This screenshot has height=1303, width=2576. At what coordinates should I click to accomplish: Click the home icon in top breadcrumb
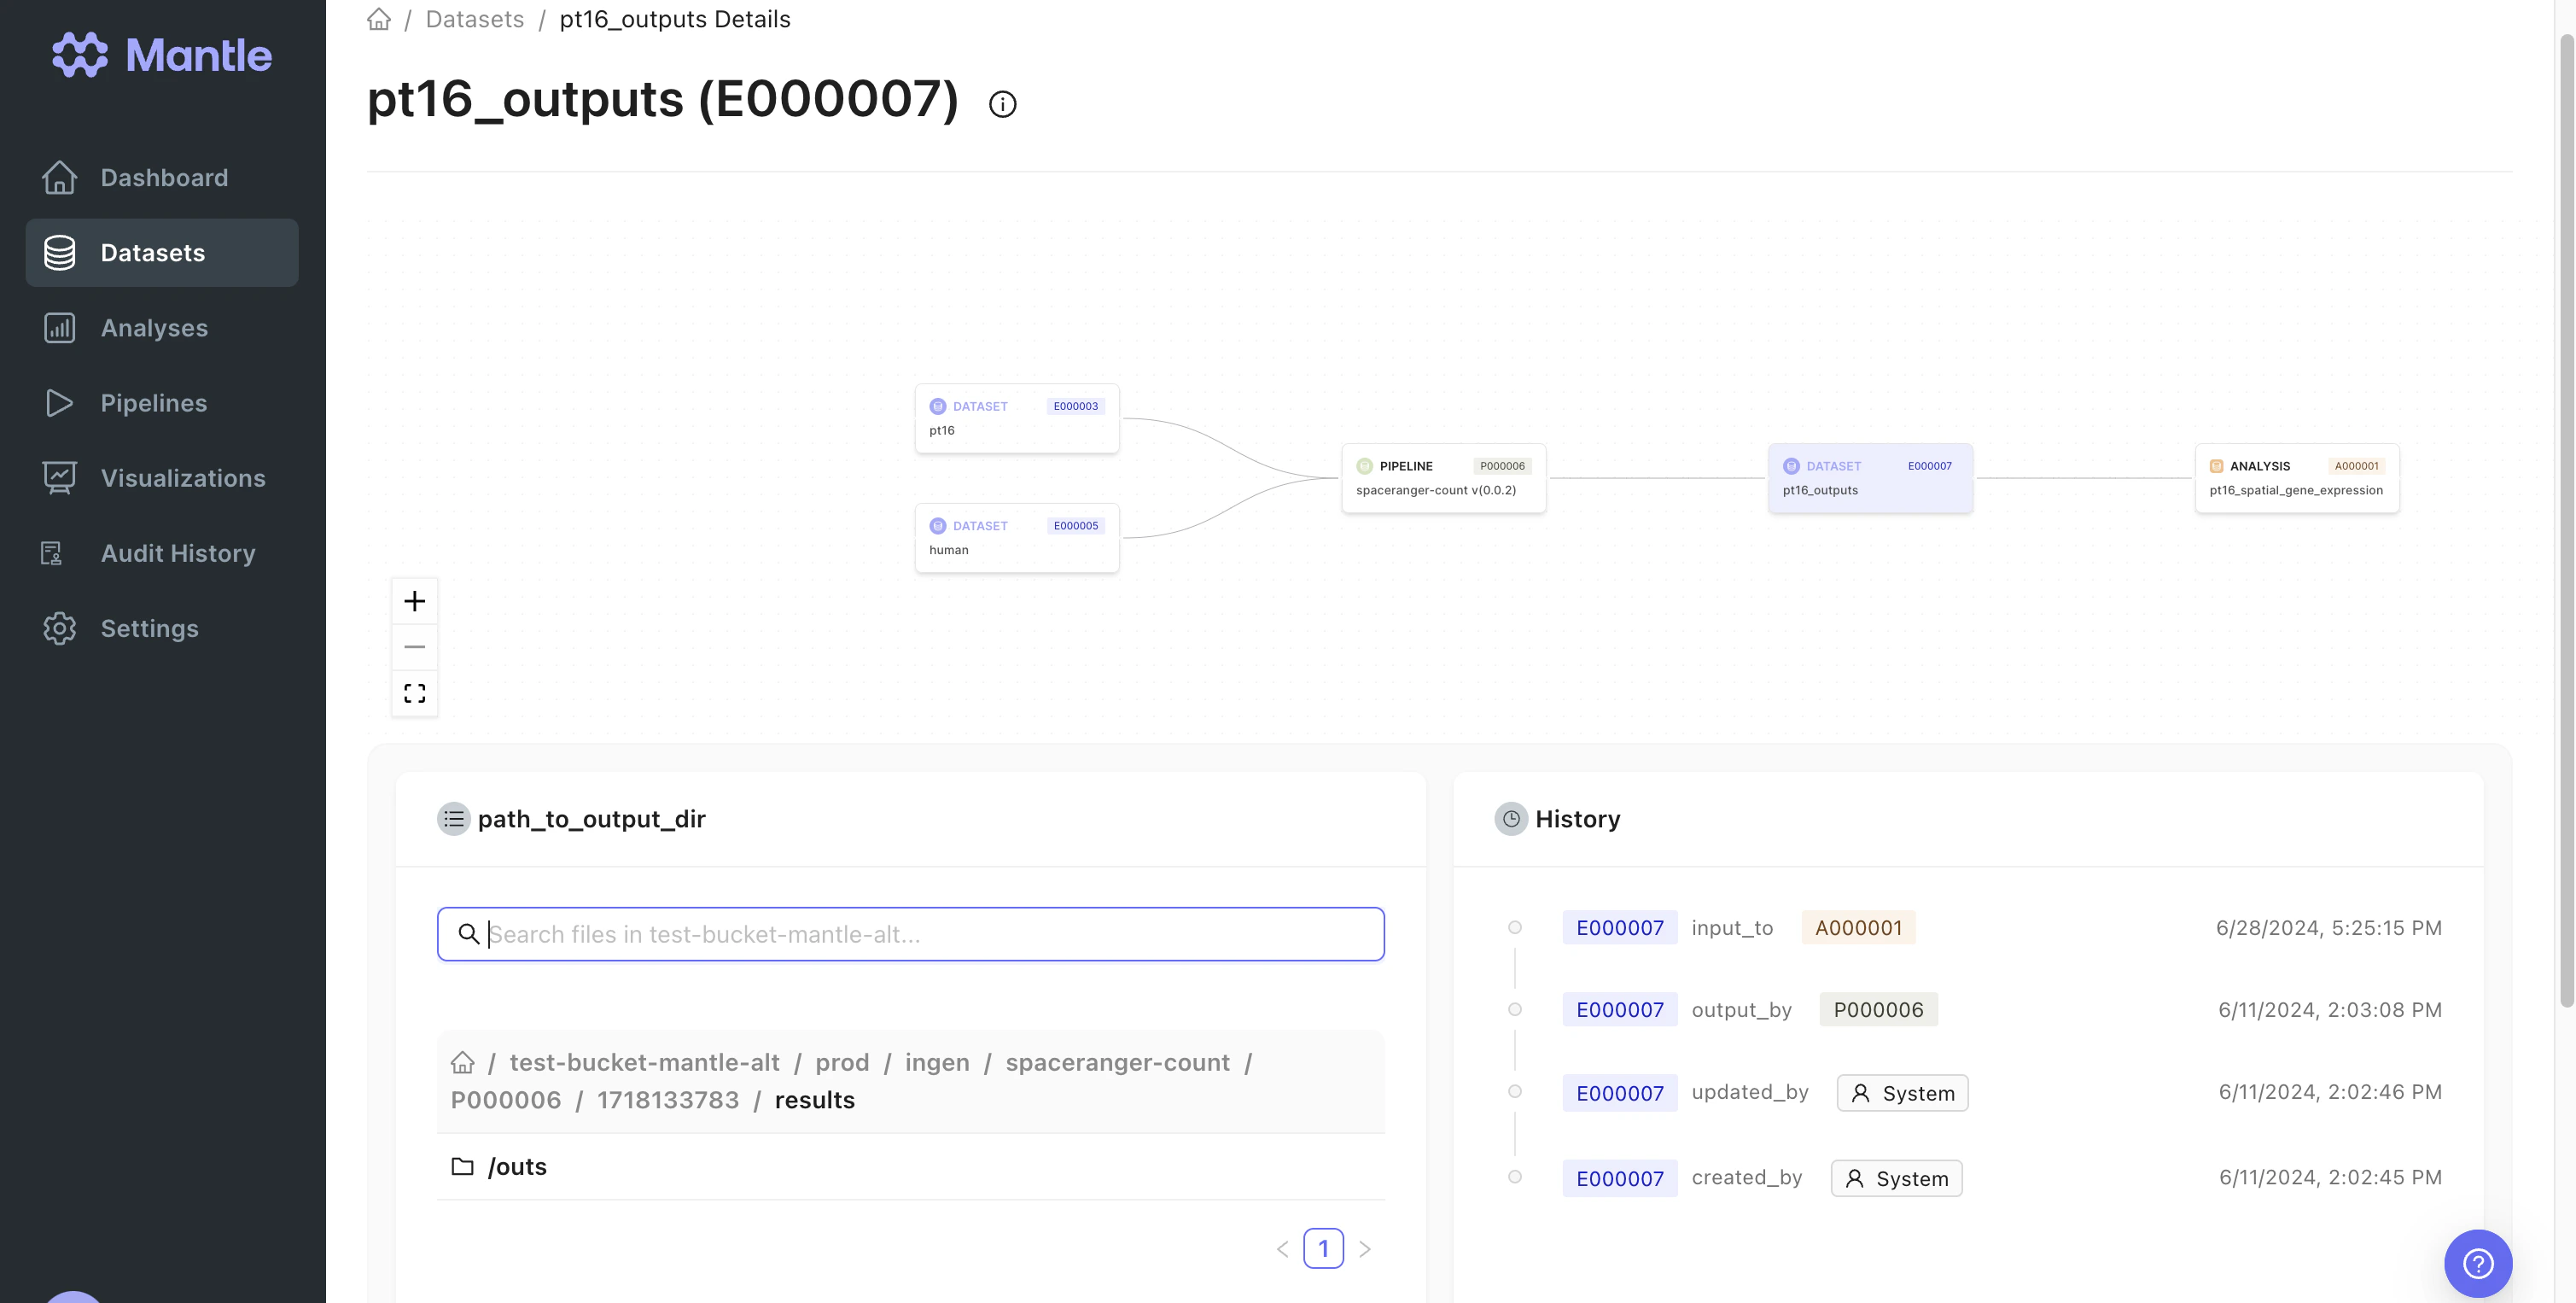tap(379, 19)
